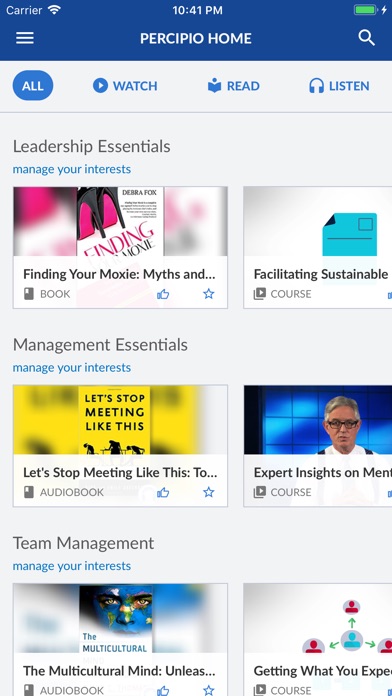
Task: Open Expert Insights course video thumbnail
Action: [318, 419]
